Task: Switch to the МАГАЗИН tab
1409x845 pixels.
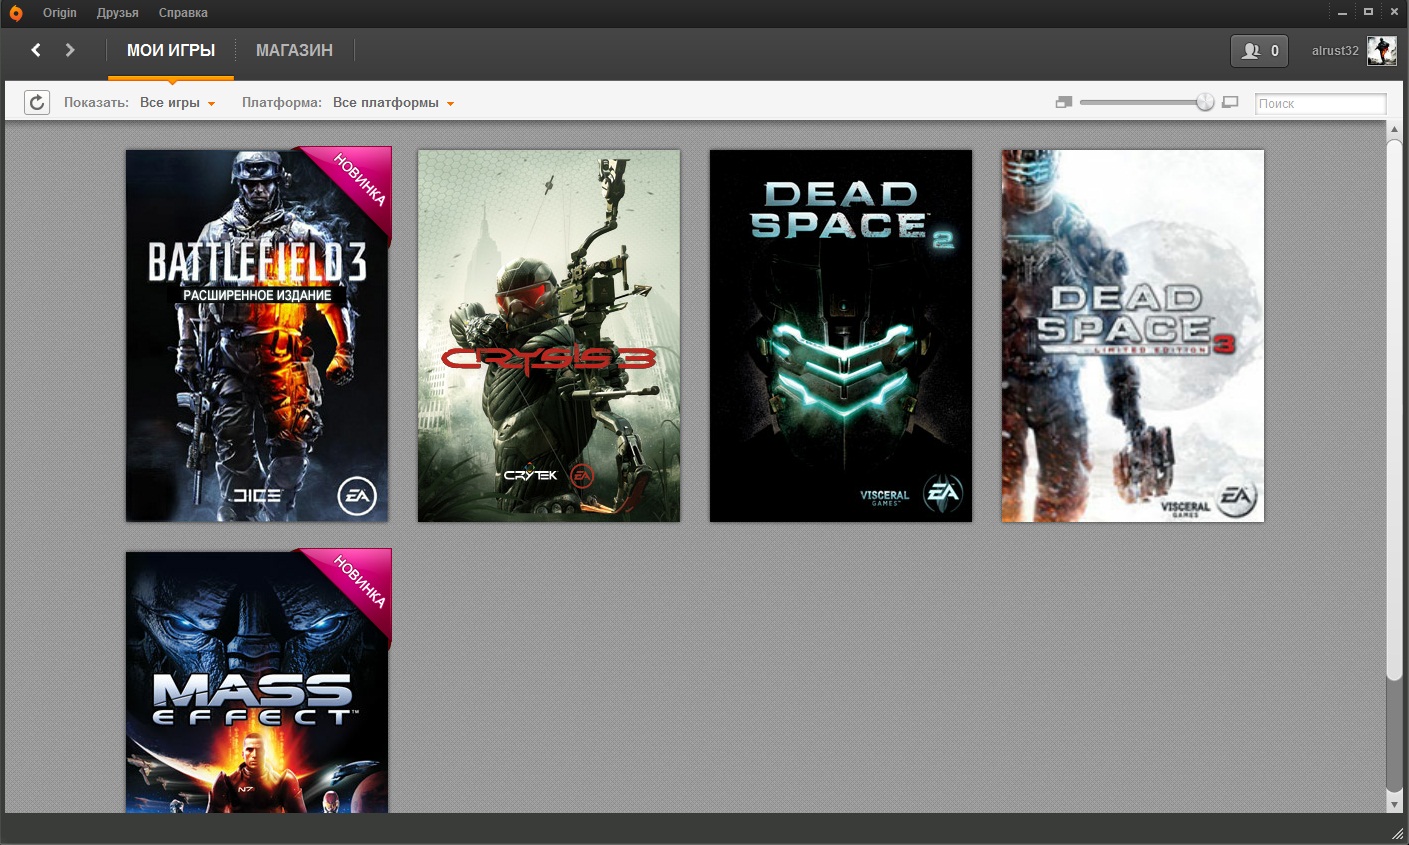Action: pyautogui.click(x=294, y=50)
